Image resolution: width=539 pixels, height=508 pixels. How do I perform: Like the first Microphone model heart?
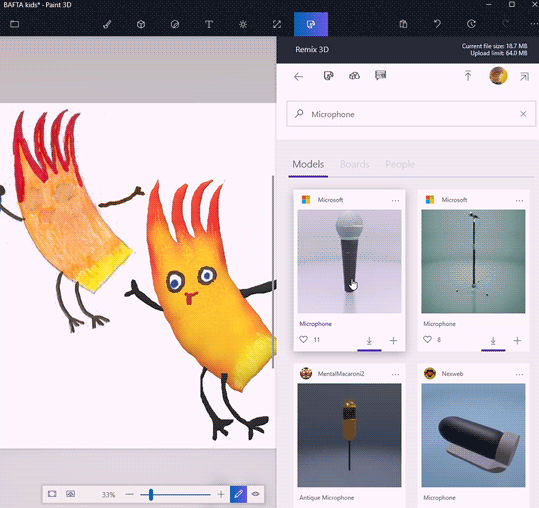(303, 339)
